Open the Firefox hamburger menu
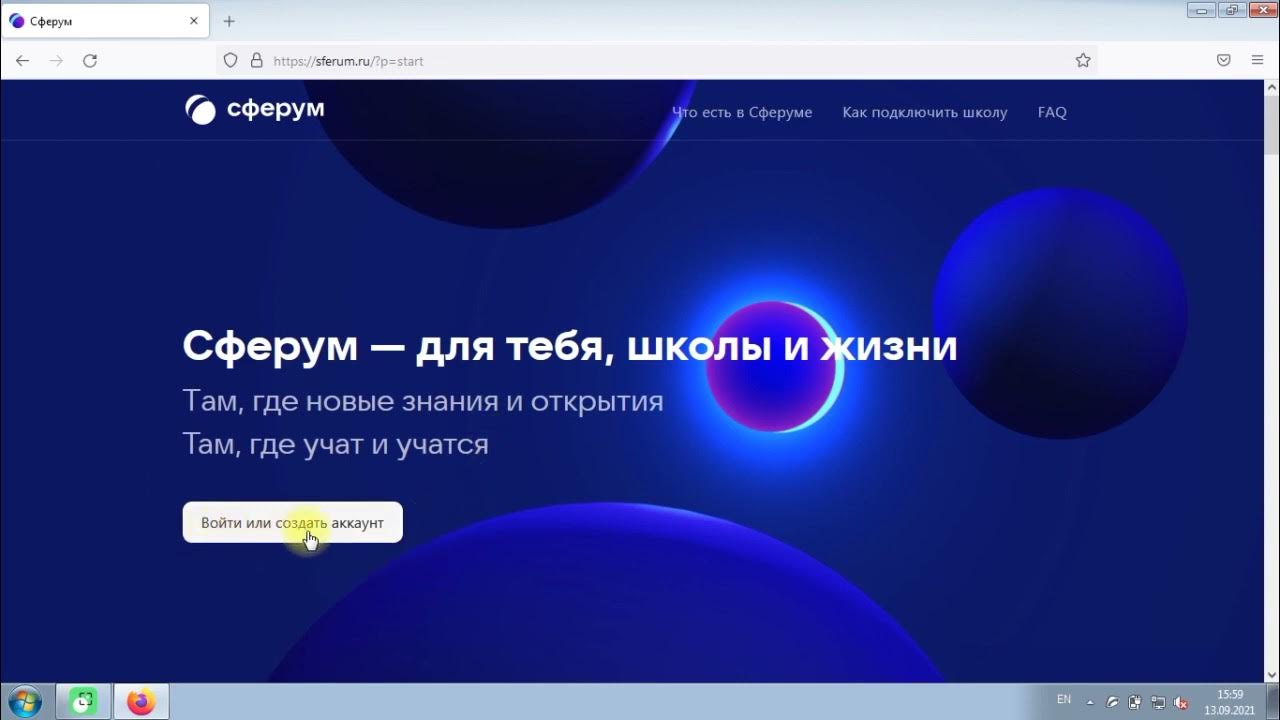Screen dimensions: 1280x720 [x=1257, y=61]
